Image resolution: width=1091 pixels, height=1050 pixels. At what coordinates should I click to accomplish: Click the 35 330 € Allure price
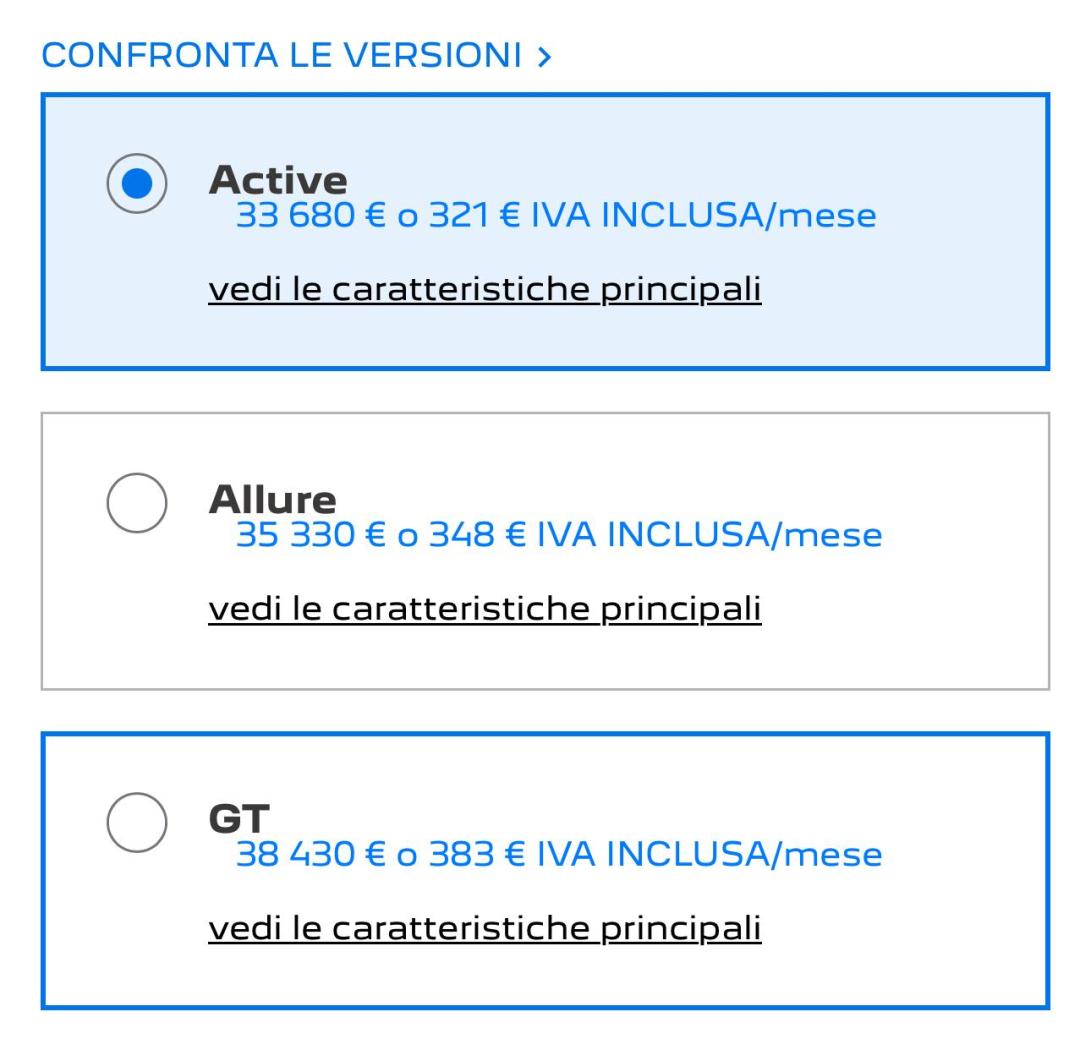pyautogui.click(x=309, y=535)
